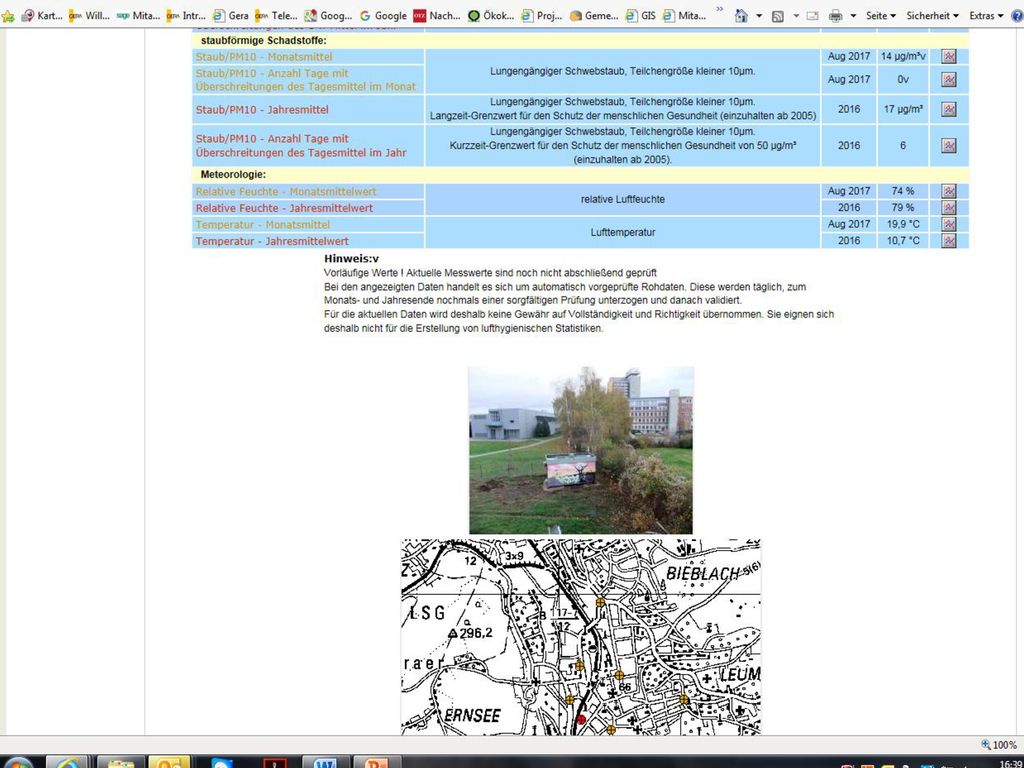1024x768 pixels.
Task: Open chart icon for PM10 Überschreitungen im Jahr
Action: pos(949,146)
